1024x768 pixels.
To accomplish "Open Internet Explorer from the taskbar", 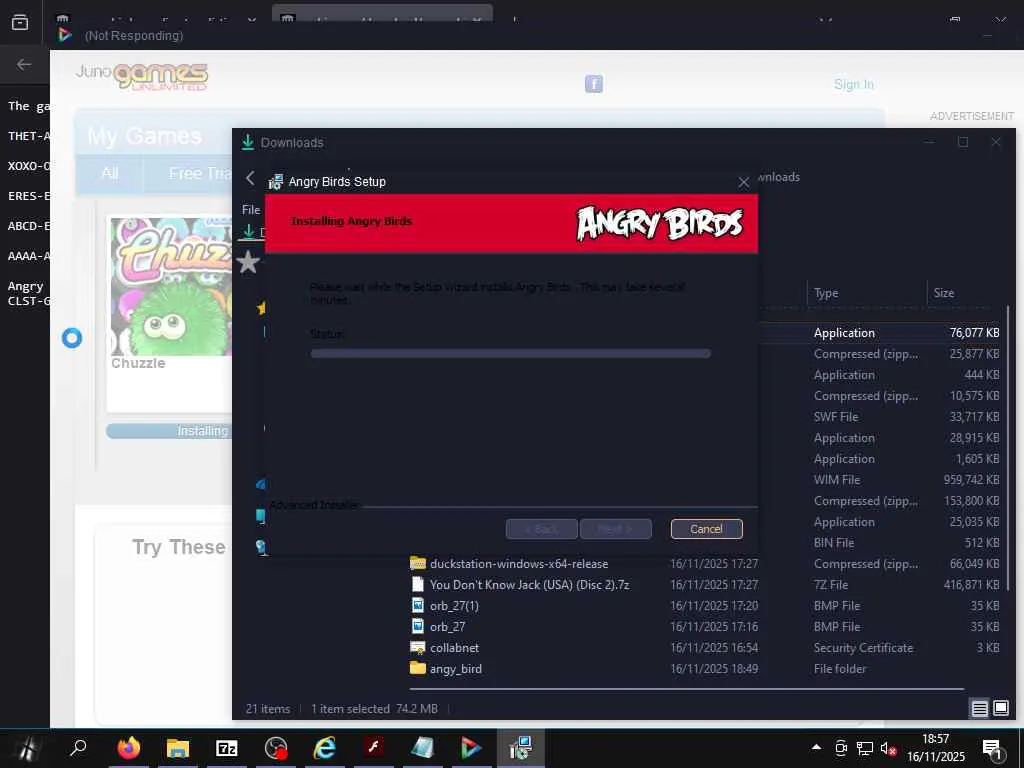I will click(325, 748).
